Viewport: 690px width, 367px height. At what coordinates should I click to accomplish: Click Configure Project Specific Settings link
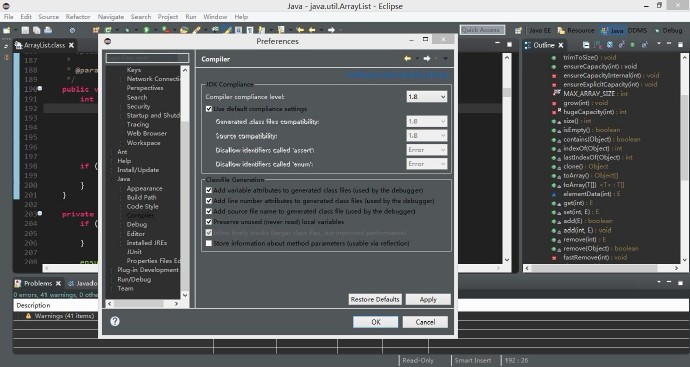tap(396, 74)
